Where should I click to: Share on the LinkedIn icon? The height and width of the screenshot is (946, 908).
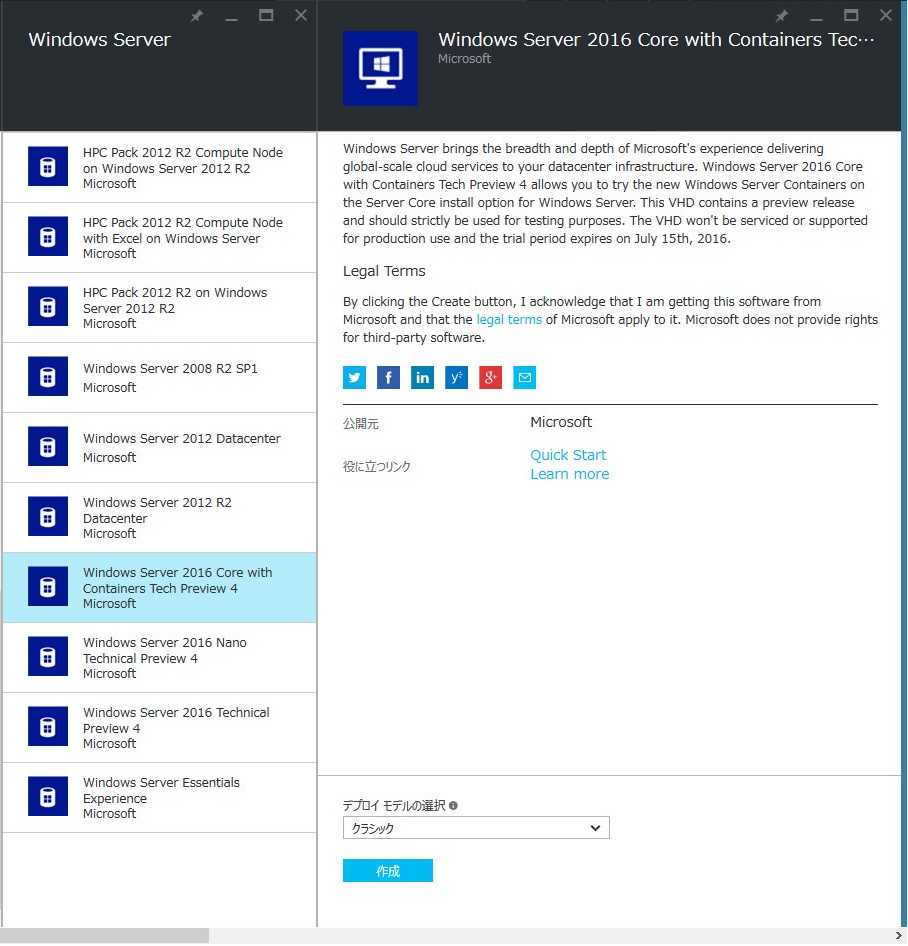[422, 377]
